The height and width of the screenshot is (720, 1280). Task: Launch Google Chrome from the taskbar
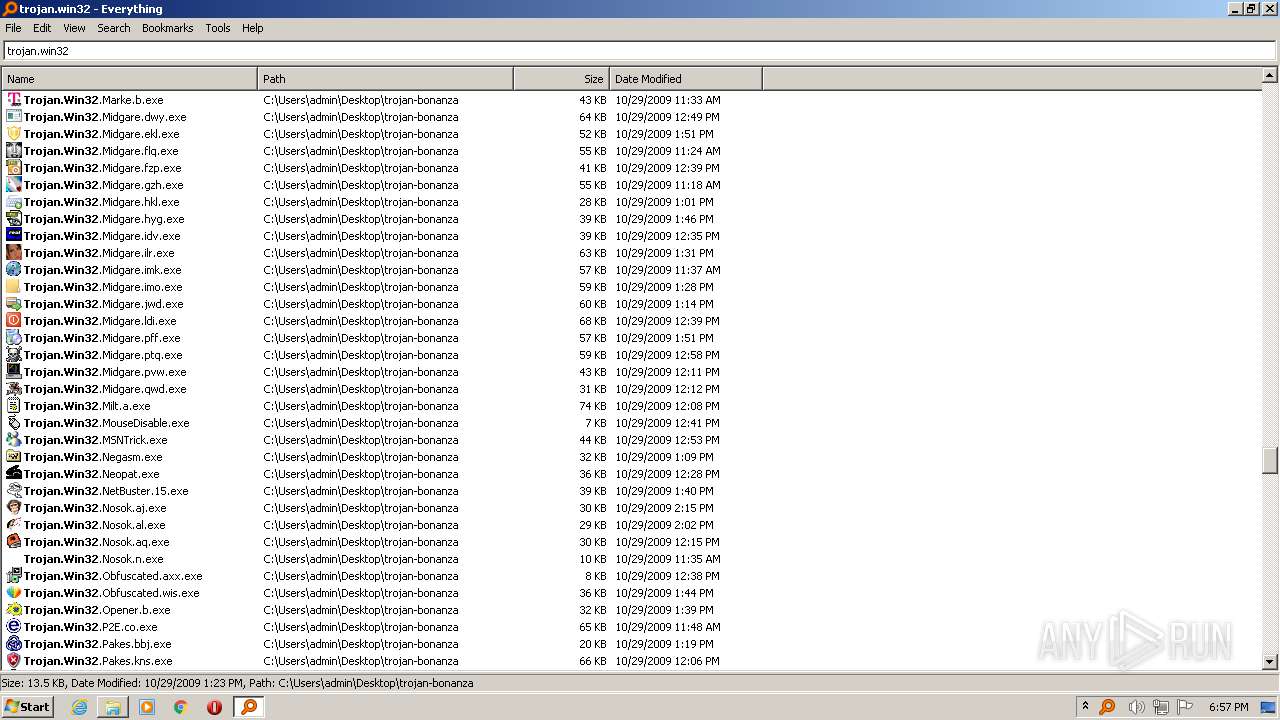(x=181, y=707)
